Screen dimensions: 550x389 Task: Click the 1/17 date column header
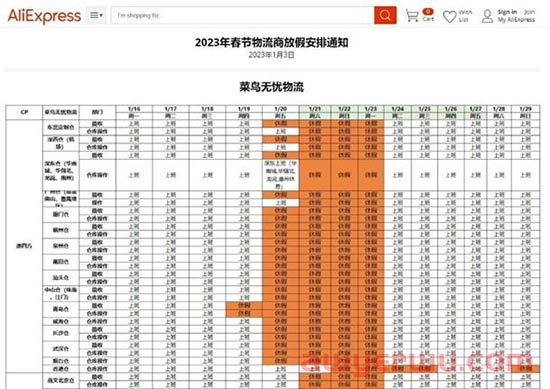(170, 109)
